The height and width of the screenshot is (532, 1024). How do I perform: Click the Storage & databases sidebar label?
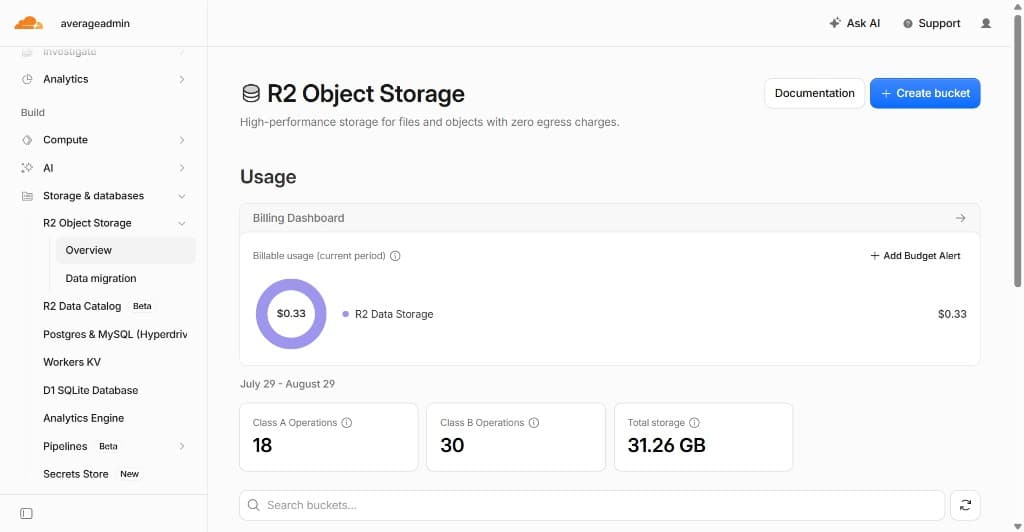point(93,196)
